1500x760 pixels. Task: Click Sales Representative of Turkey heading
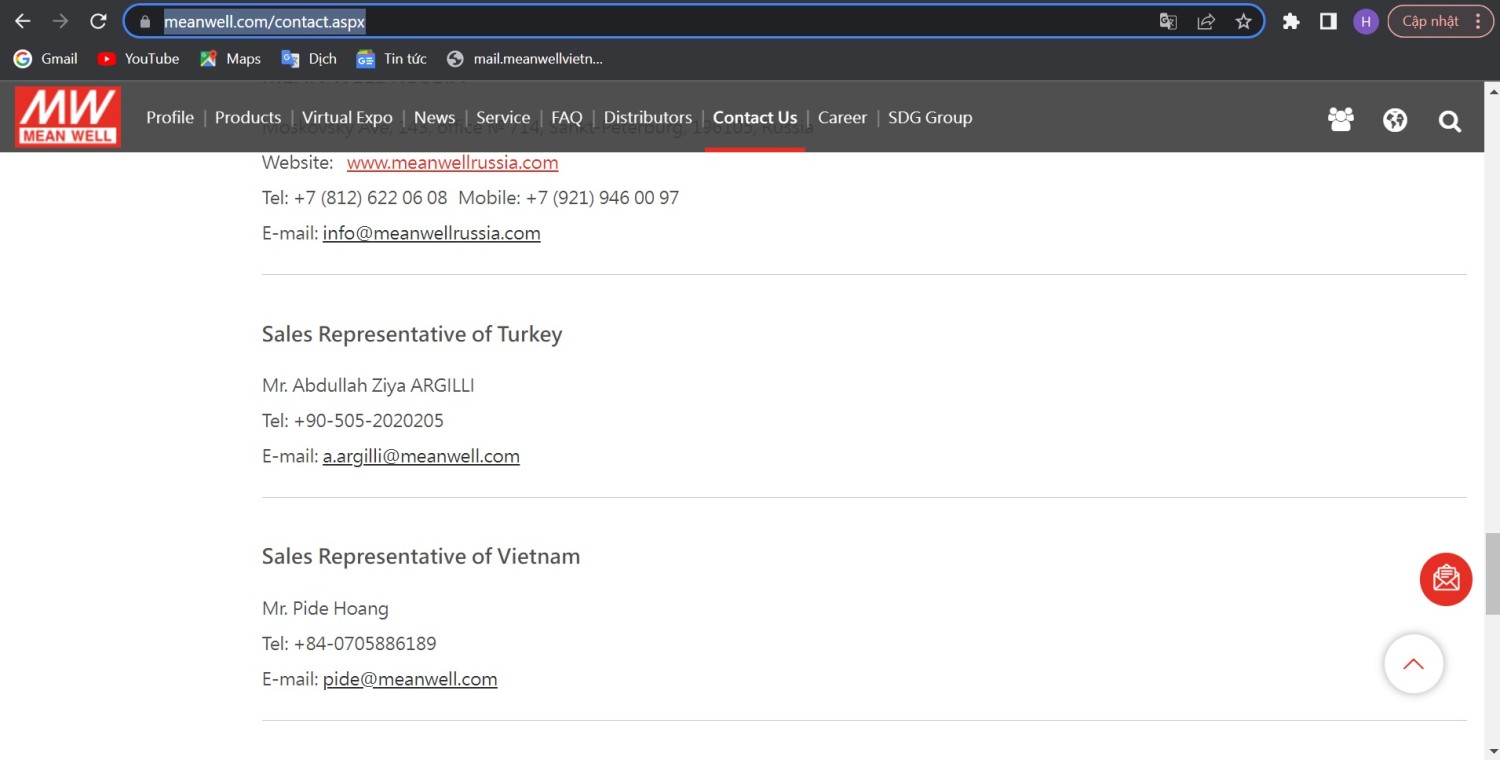coord(412,334)
